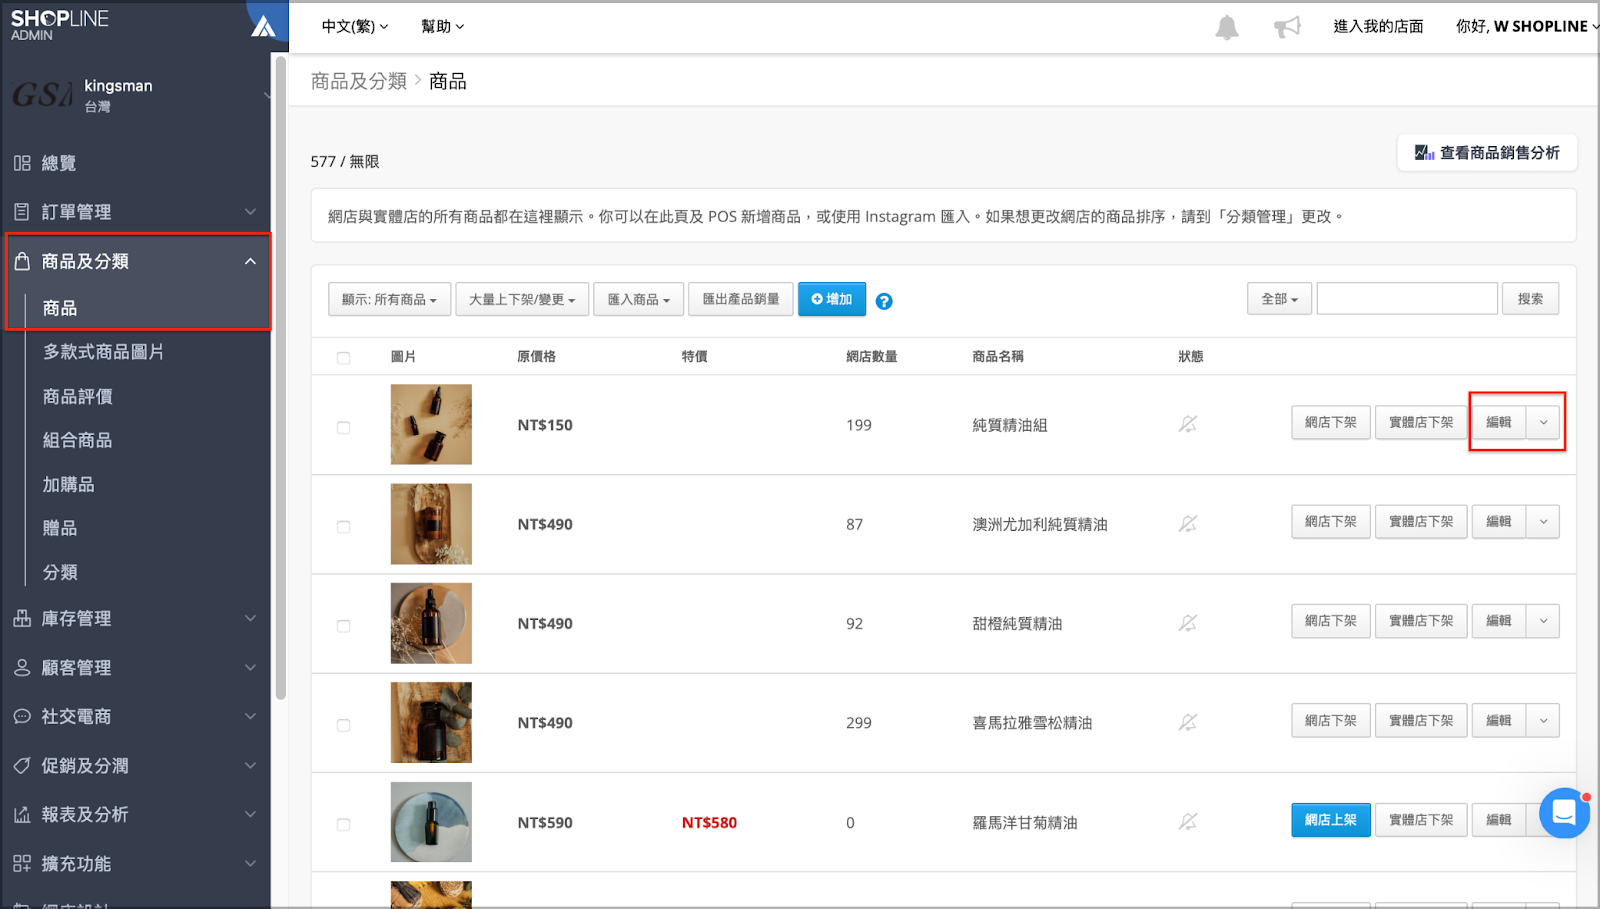The width and height of the screenshot is (1600, 909).
Task: Tick the select-all checkbox in table header
Action: click(x=343, y=357)
